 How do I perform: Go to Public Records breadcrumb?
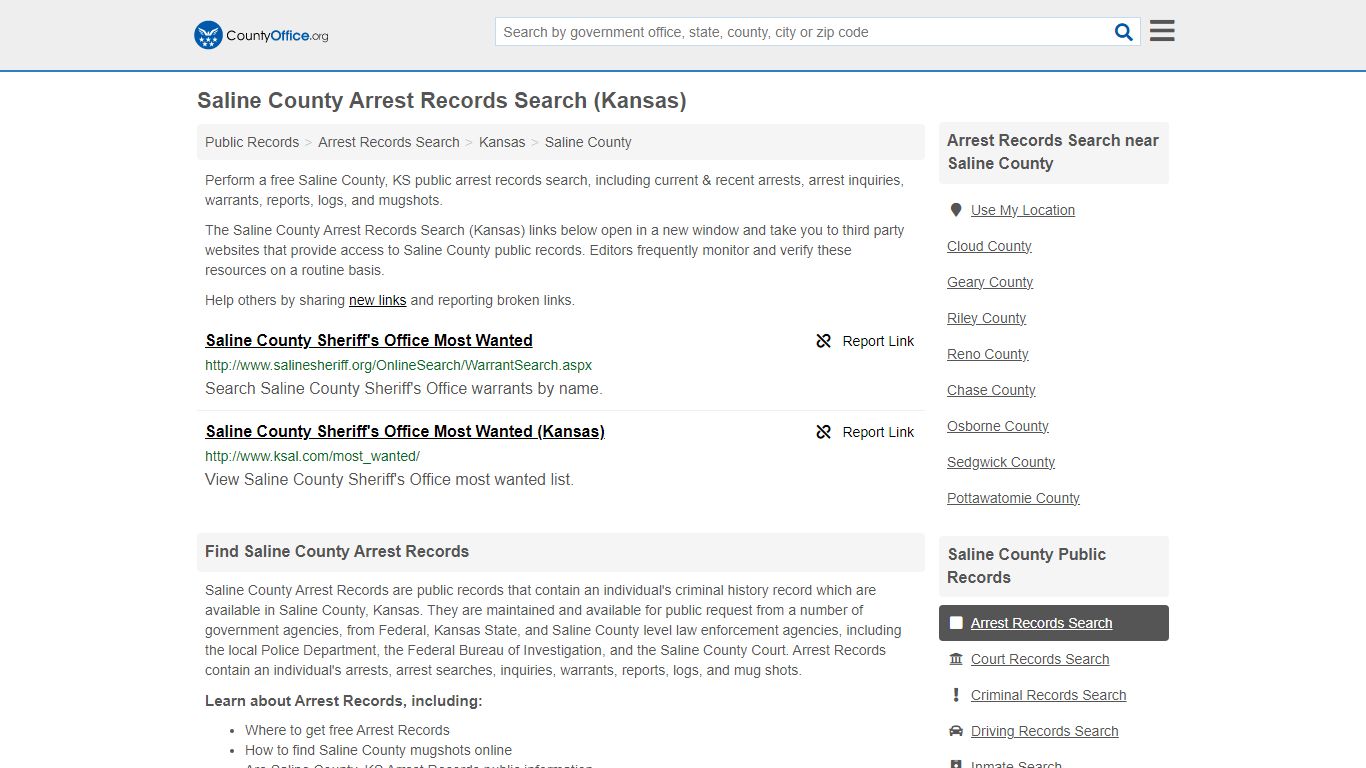252,142
